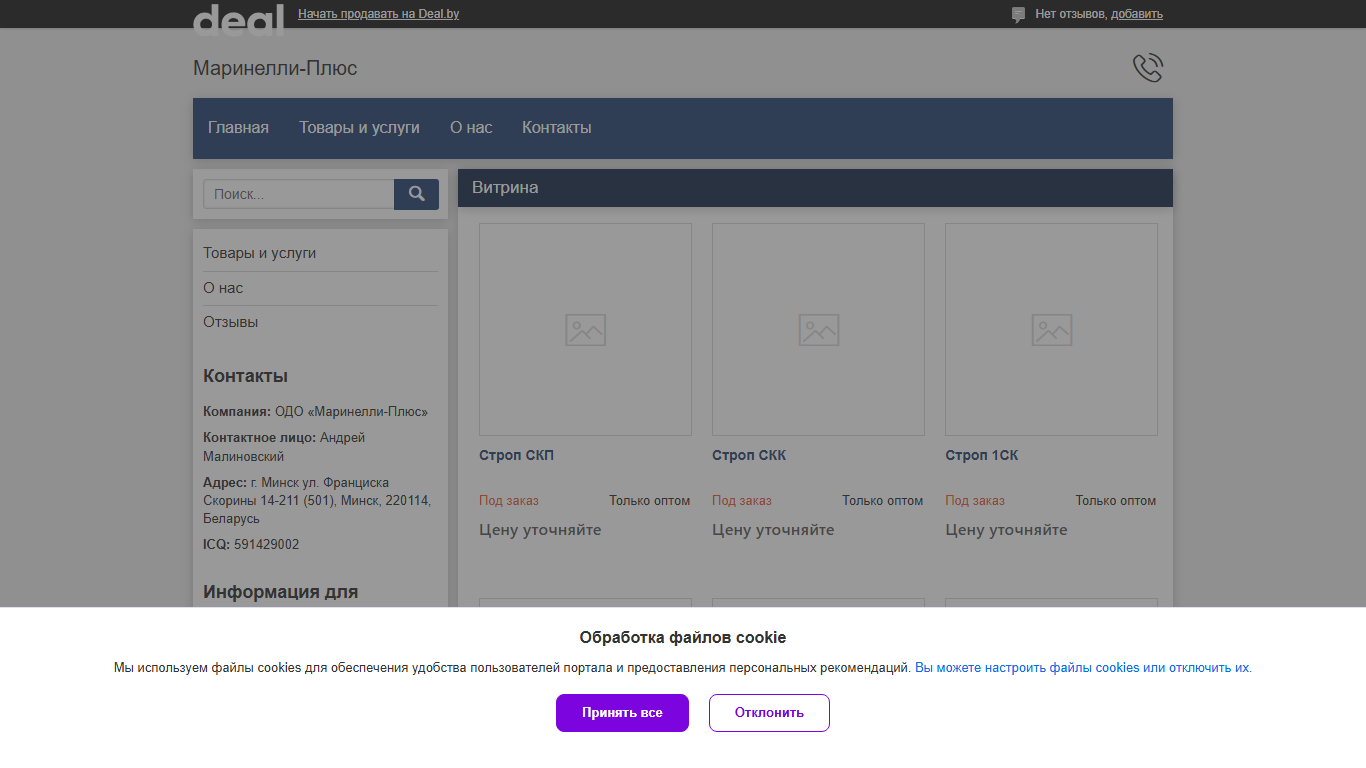1366x768 pixels.
Task: Click Только оптом under Строп СКК
Action: pos(882,501)
